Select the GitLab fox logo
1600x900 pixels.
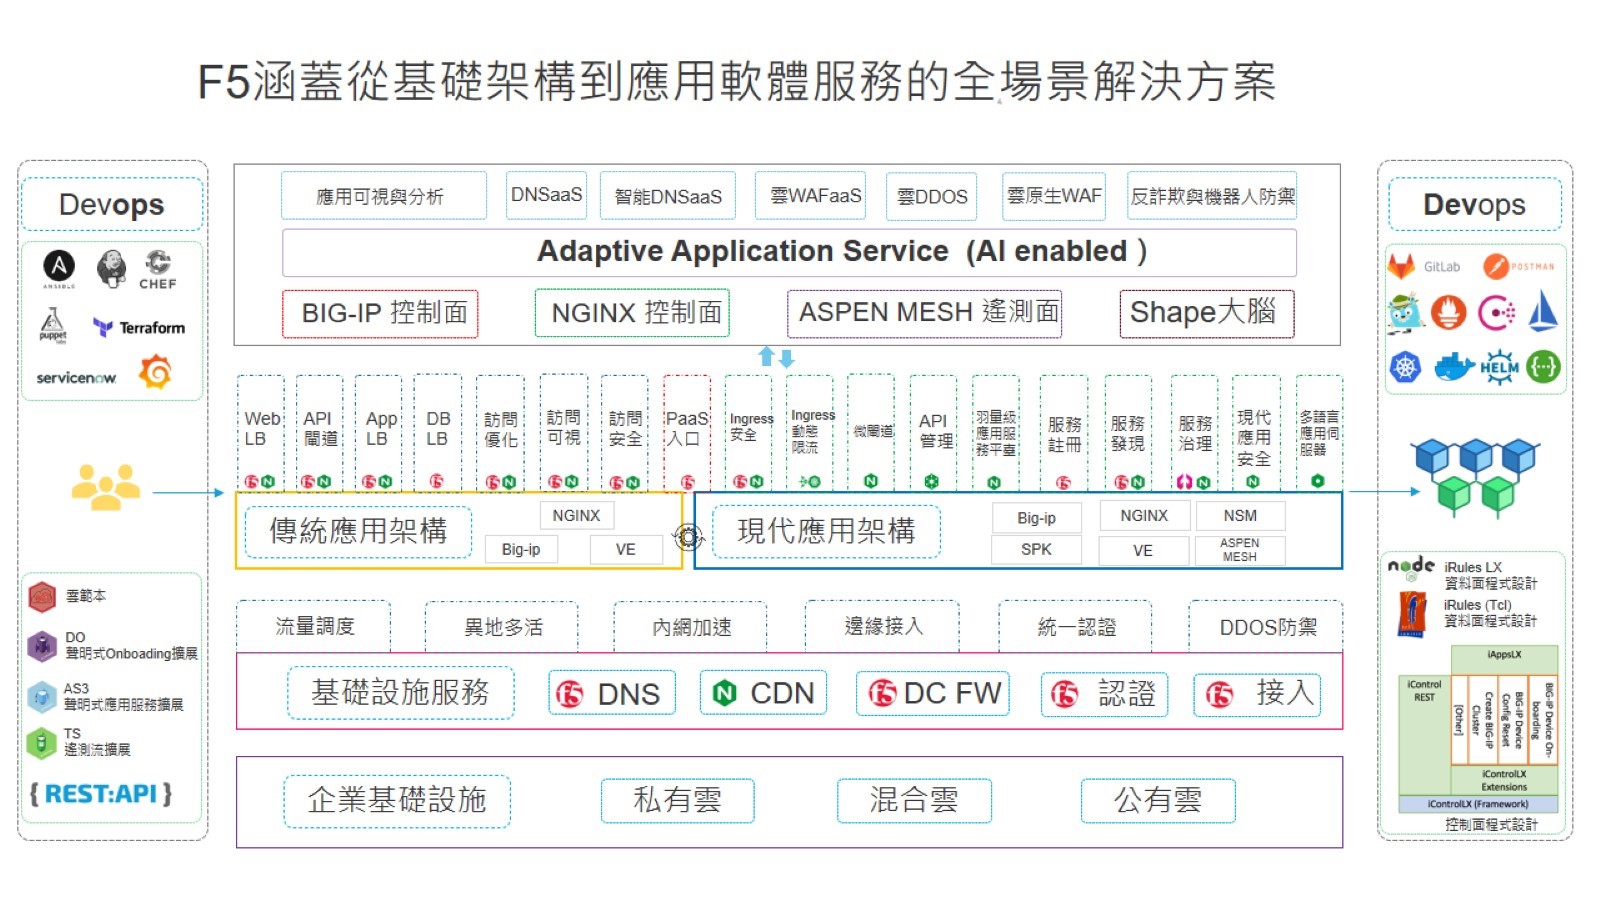(1401, 266)
